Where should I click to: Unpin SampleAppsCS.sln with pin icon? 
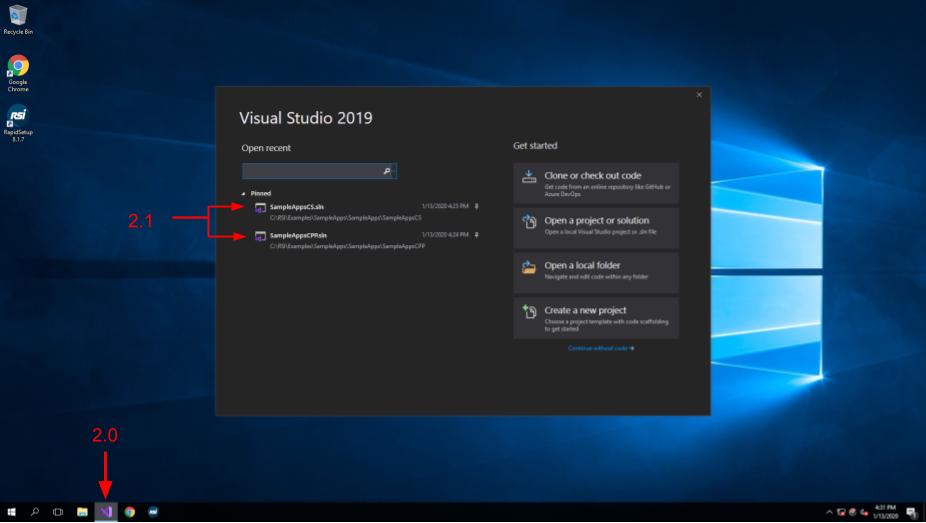pos(477,207)
